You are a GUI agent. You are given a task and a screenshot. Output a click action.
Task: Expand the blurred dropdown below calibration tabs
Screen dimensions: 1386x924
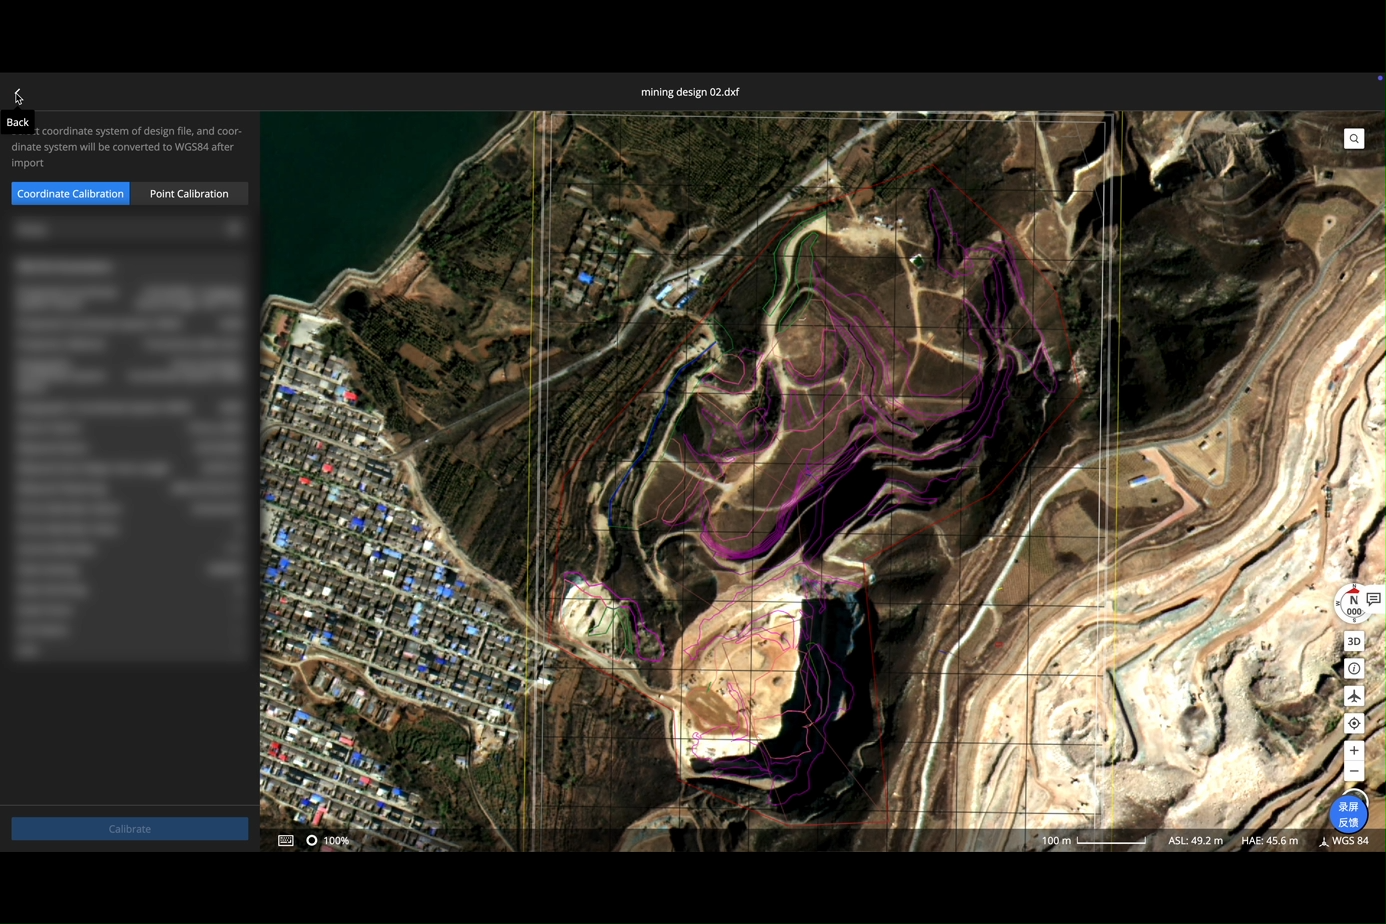click(x=130, y=229)
